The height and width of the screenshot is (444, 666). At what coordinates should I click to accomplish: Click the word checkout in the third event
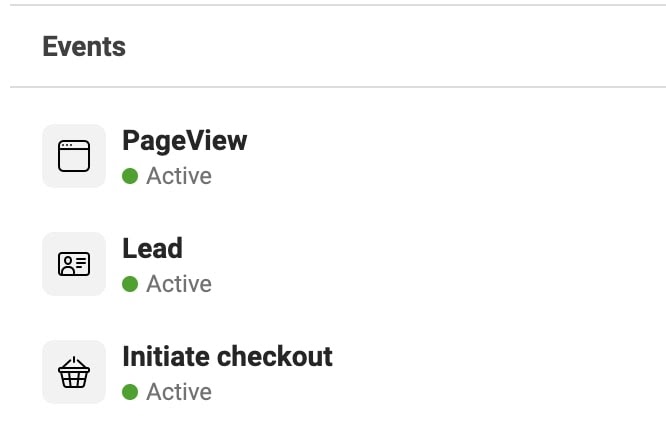(x=275, y=356)
